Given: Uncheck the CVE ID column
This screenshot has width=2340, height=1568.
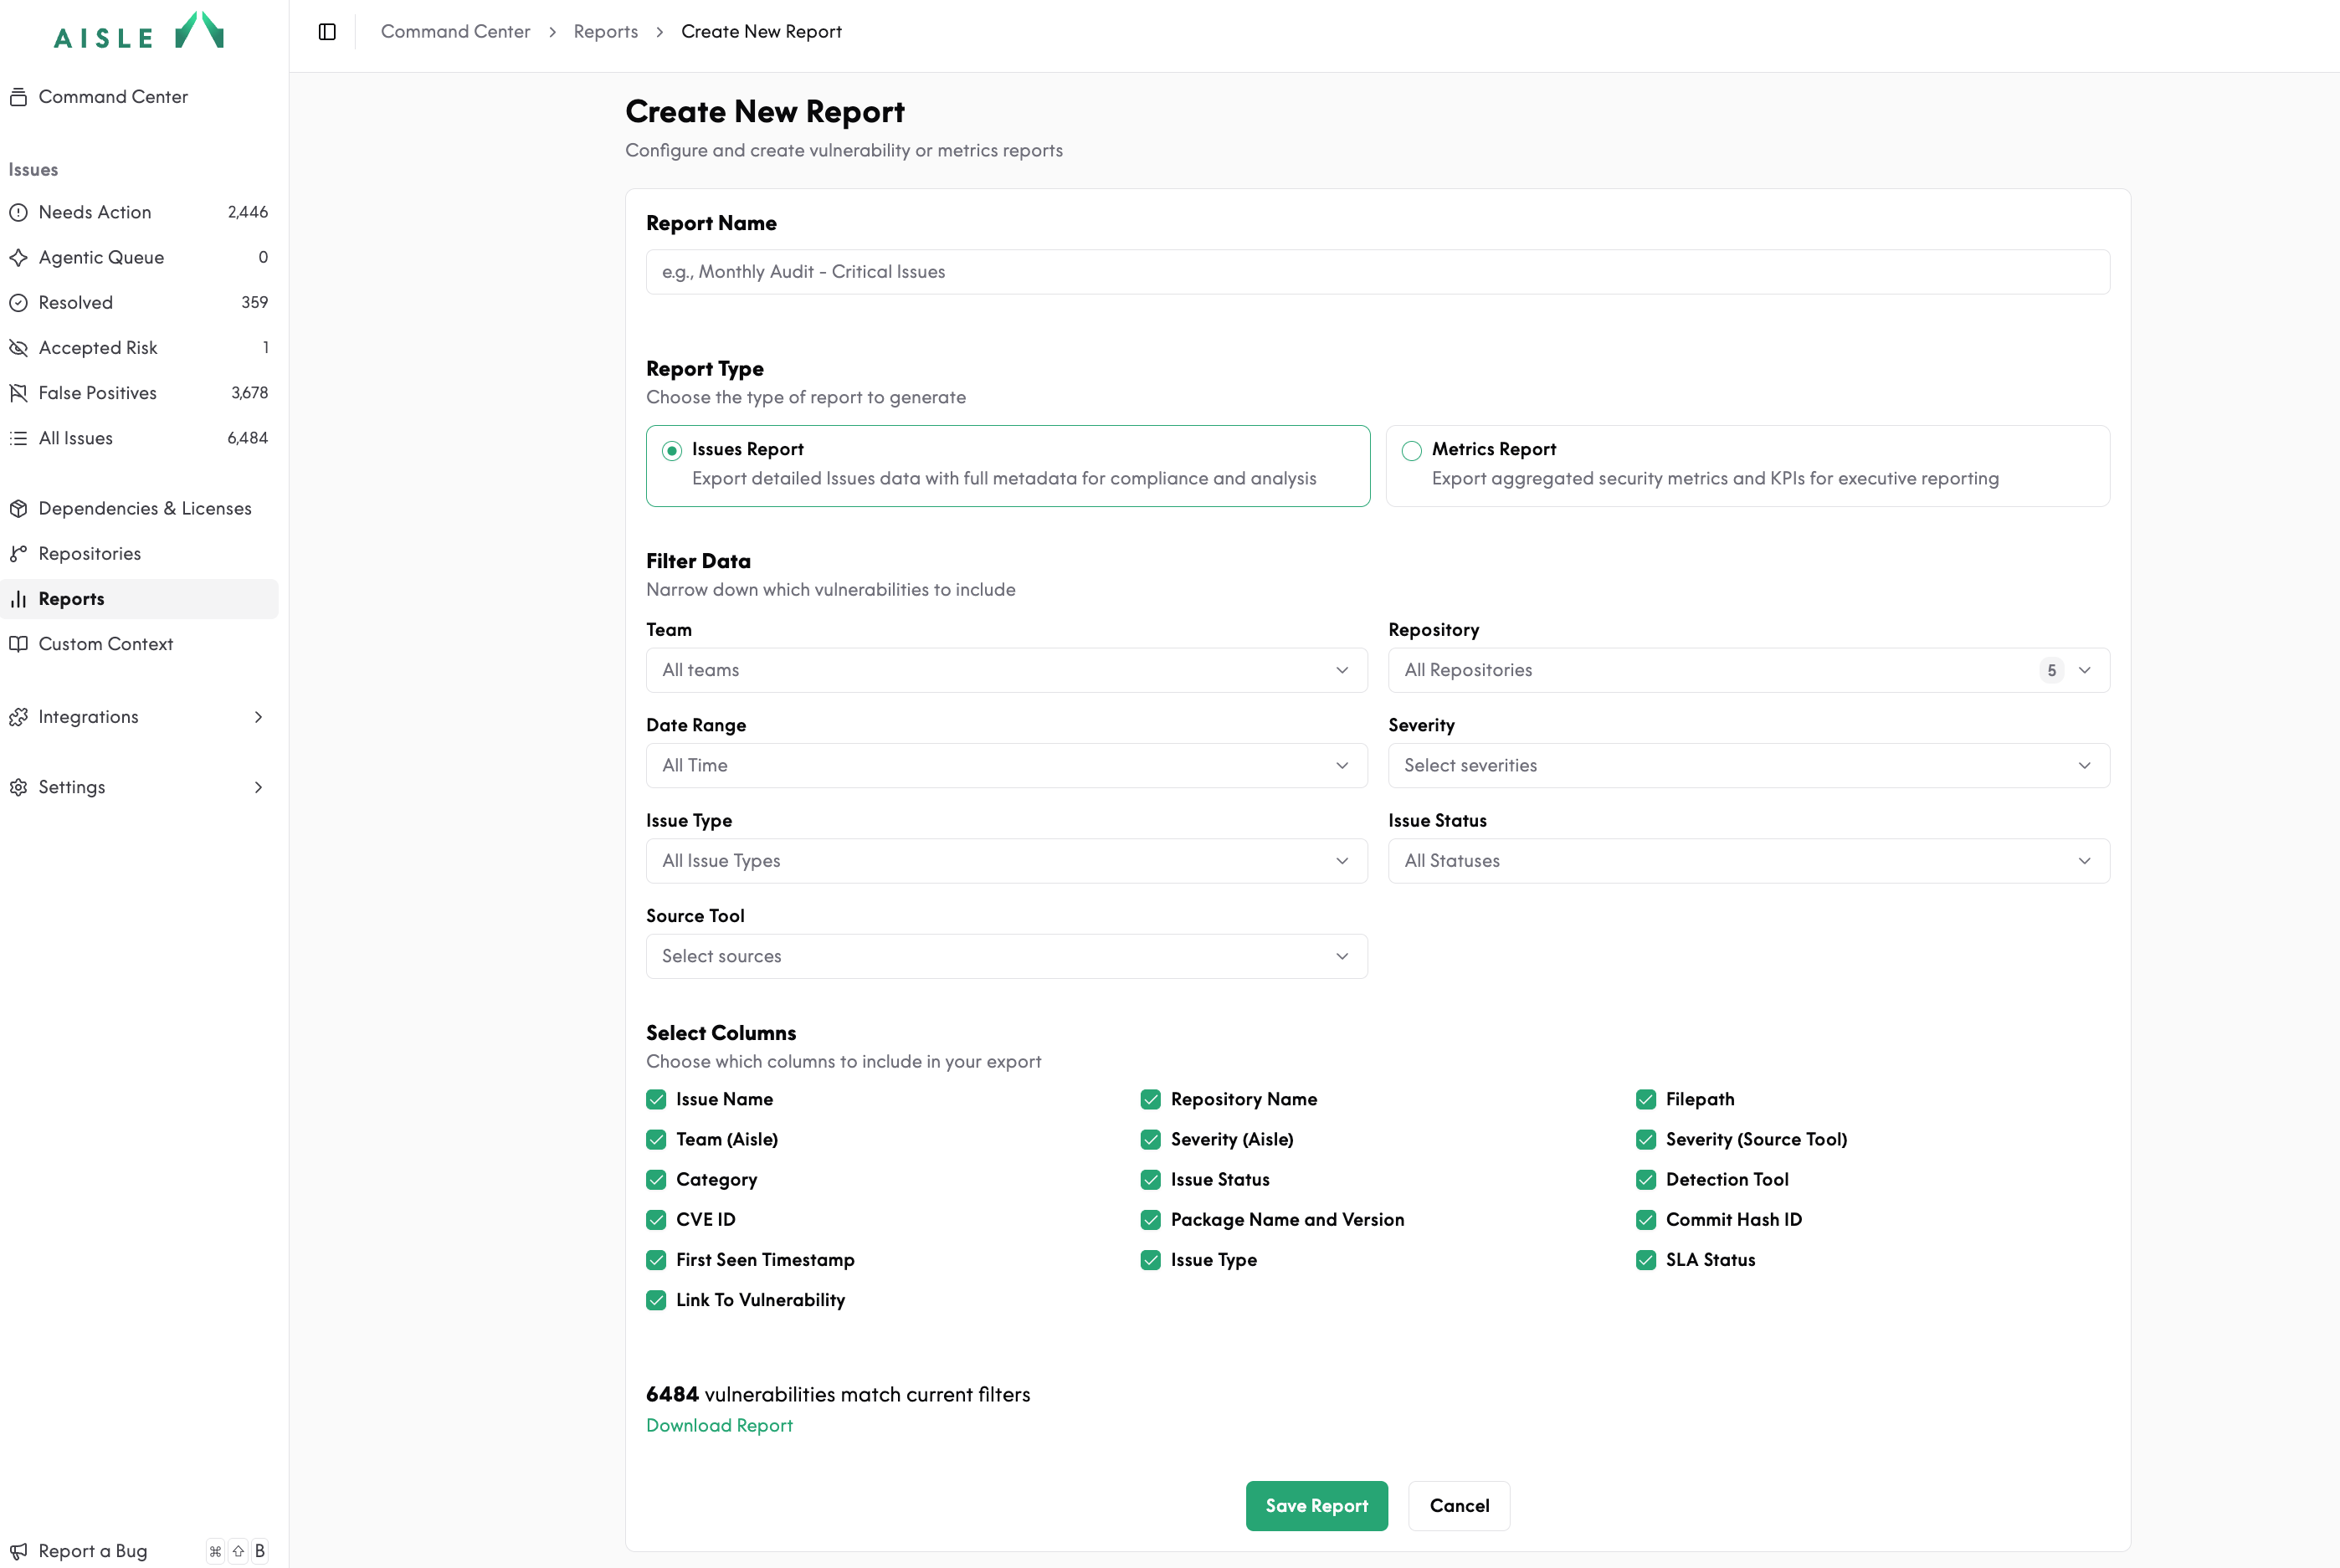Looking at the screenshot, I should click(x=656, y=1219).
